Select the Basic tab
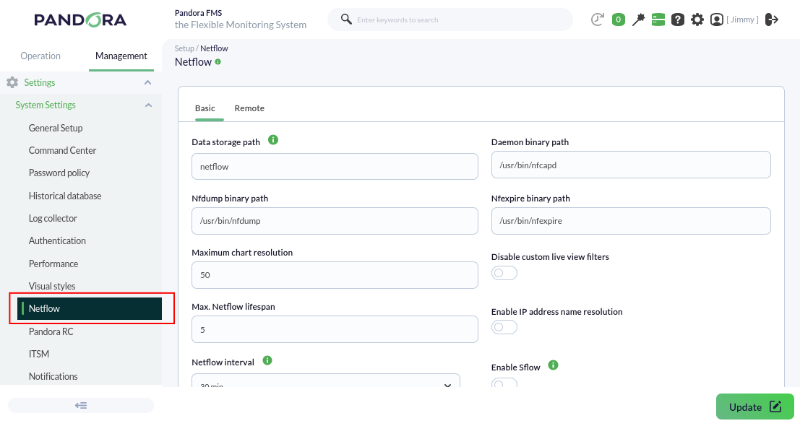The image size is (800, 426). click(x=205, y=108)
